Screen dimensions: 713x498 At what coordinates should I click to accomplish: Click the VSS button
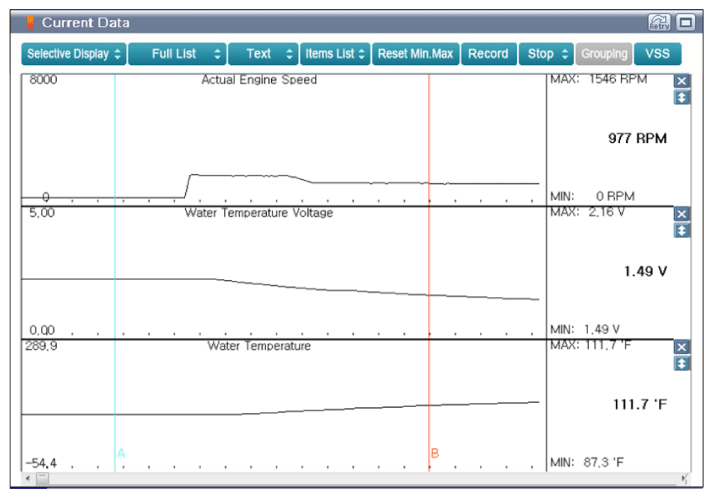coord(658,54)
